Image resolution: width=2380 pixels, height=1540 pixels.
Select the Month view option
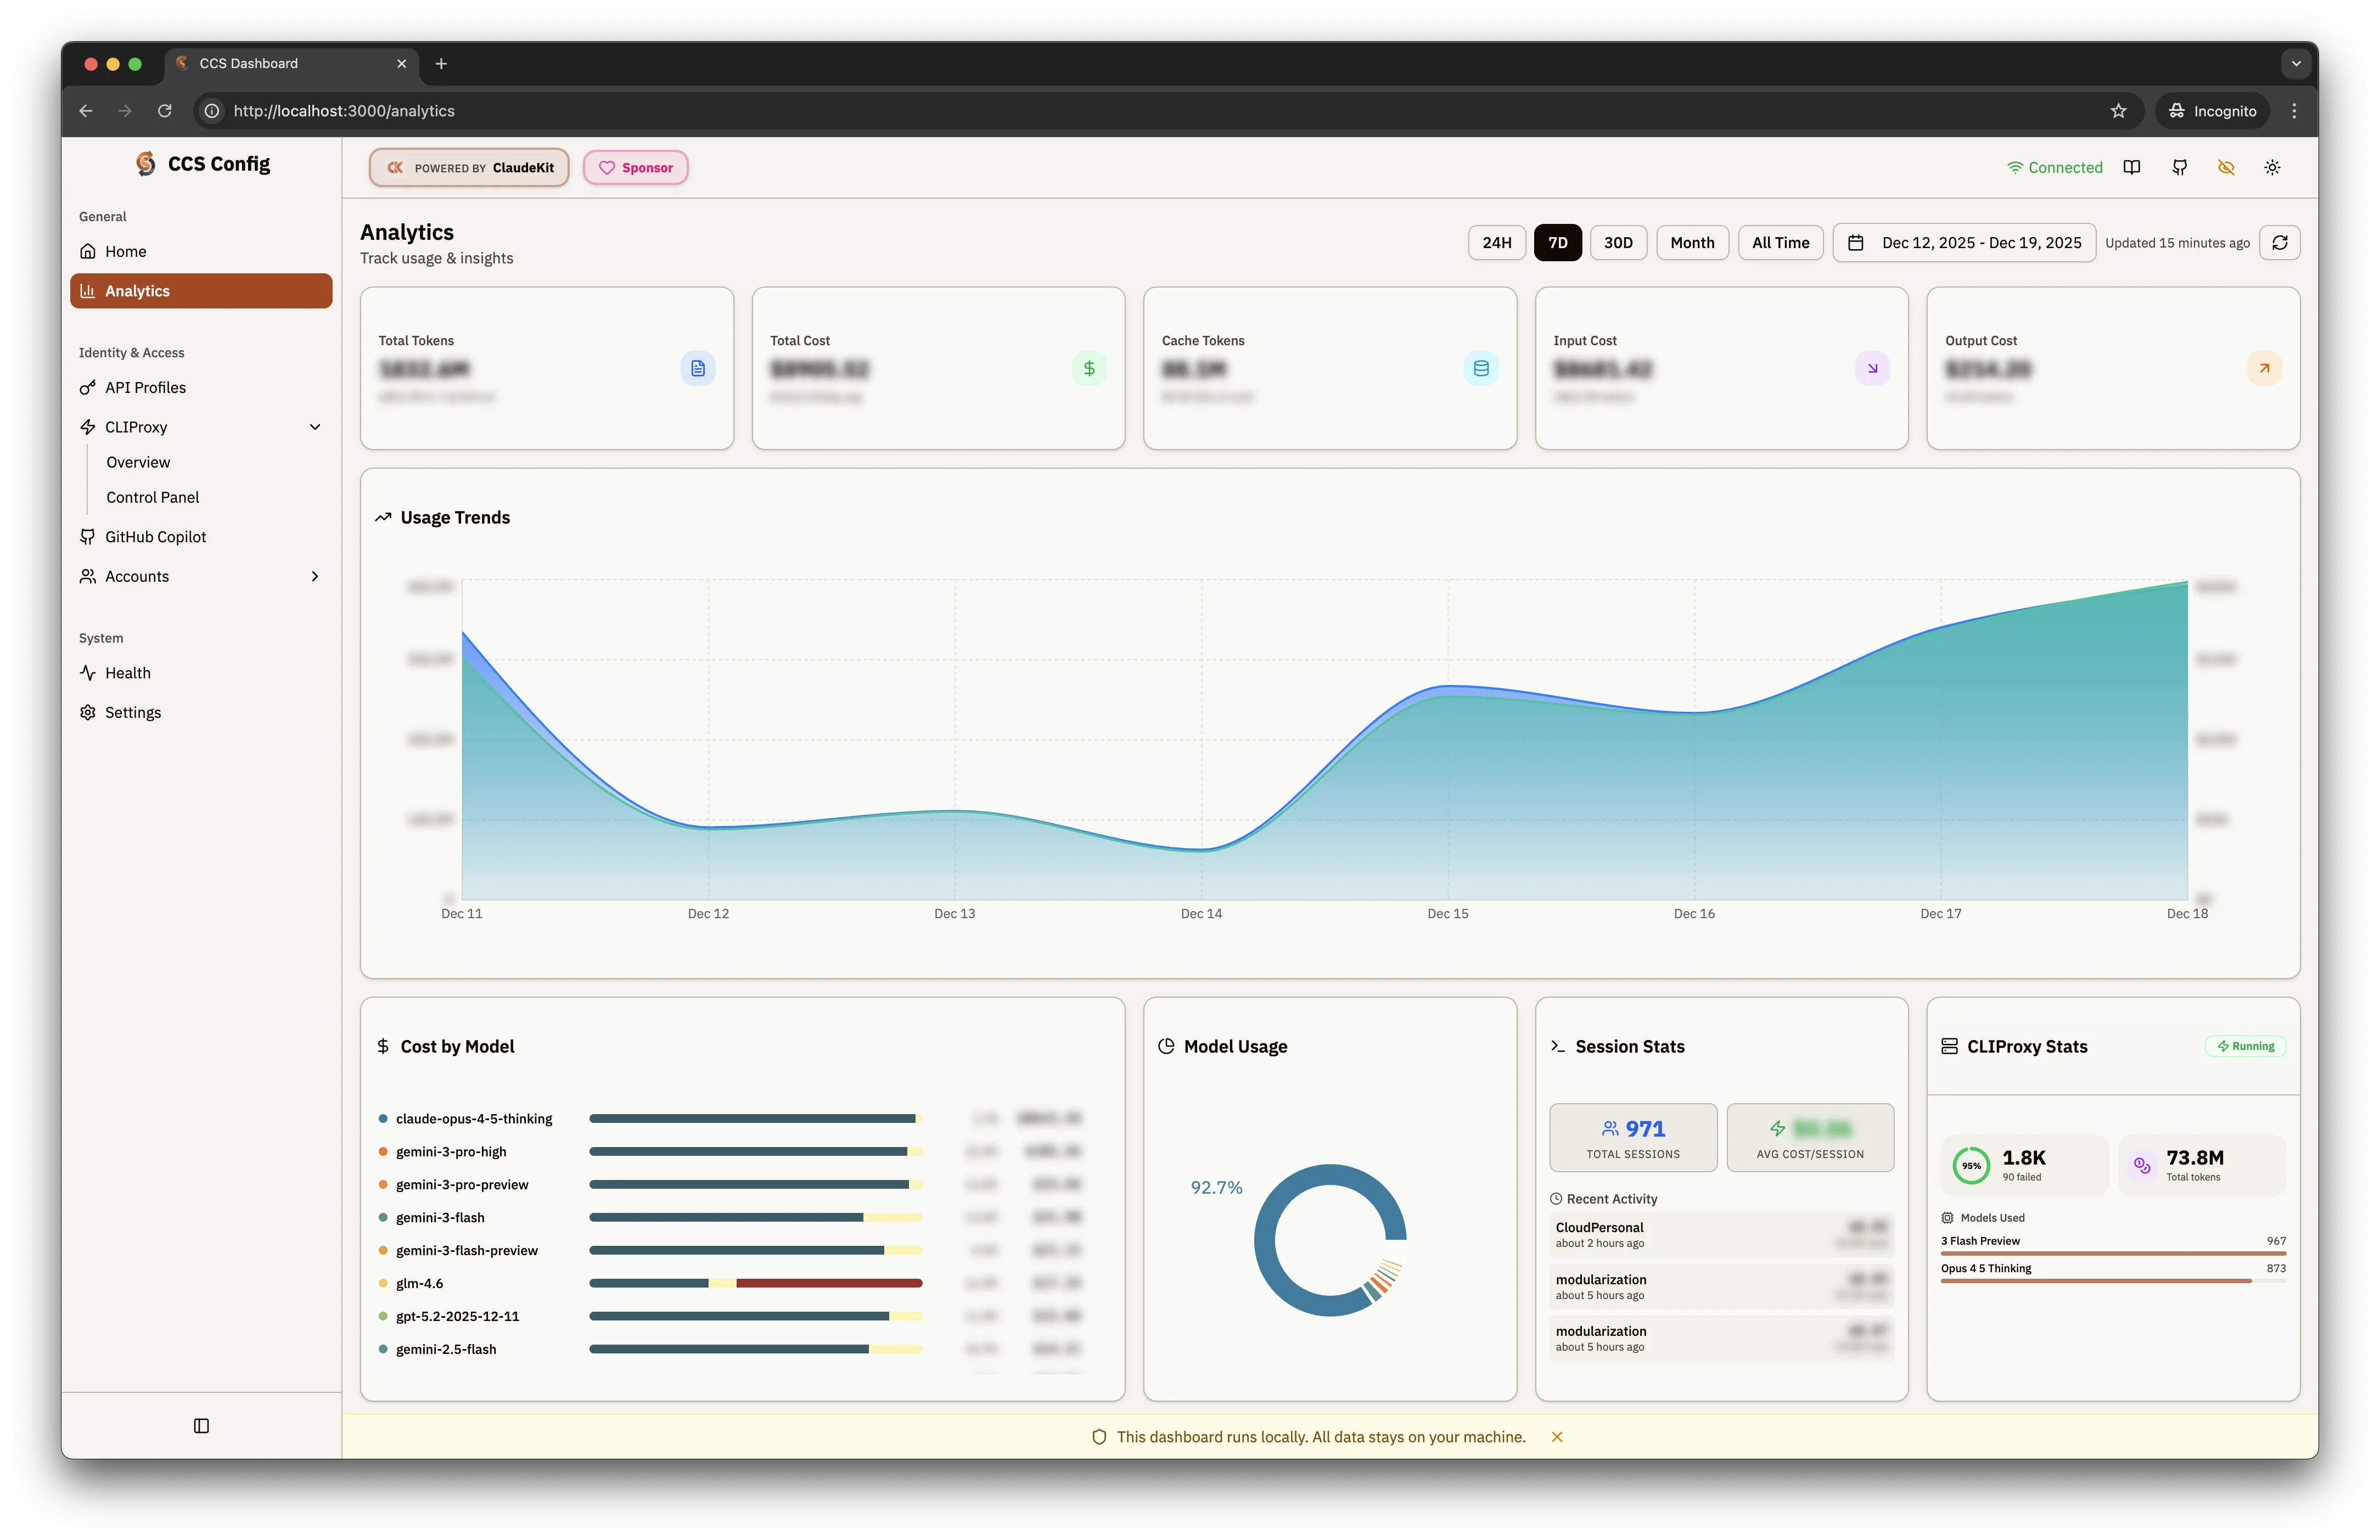click(1692, 242)
